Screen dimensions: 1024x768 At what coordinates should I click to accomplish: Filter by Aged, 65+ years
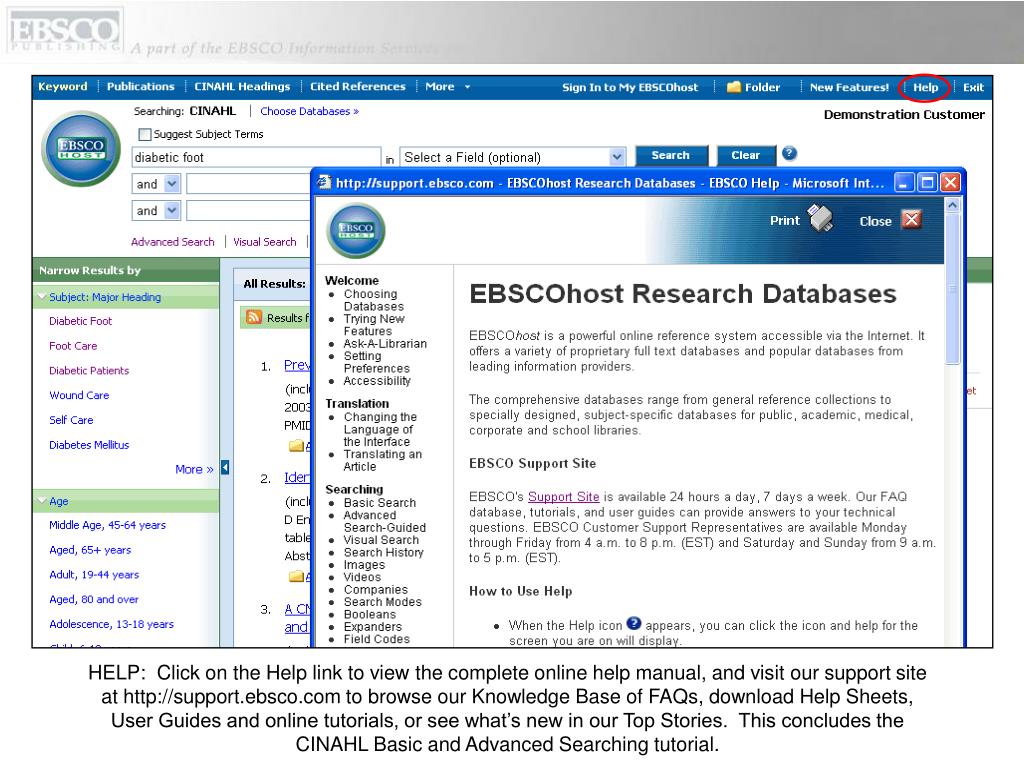(90, 550)
